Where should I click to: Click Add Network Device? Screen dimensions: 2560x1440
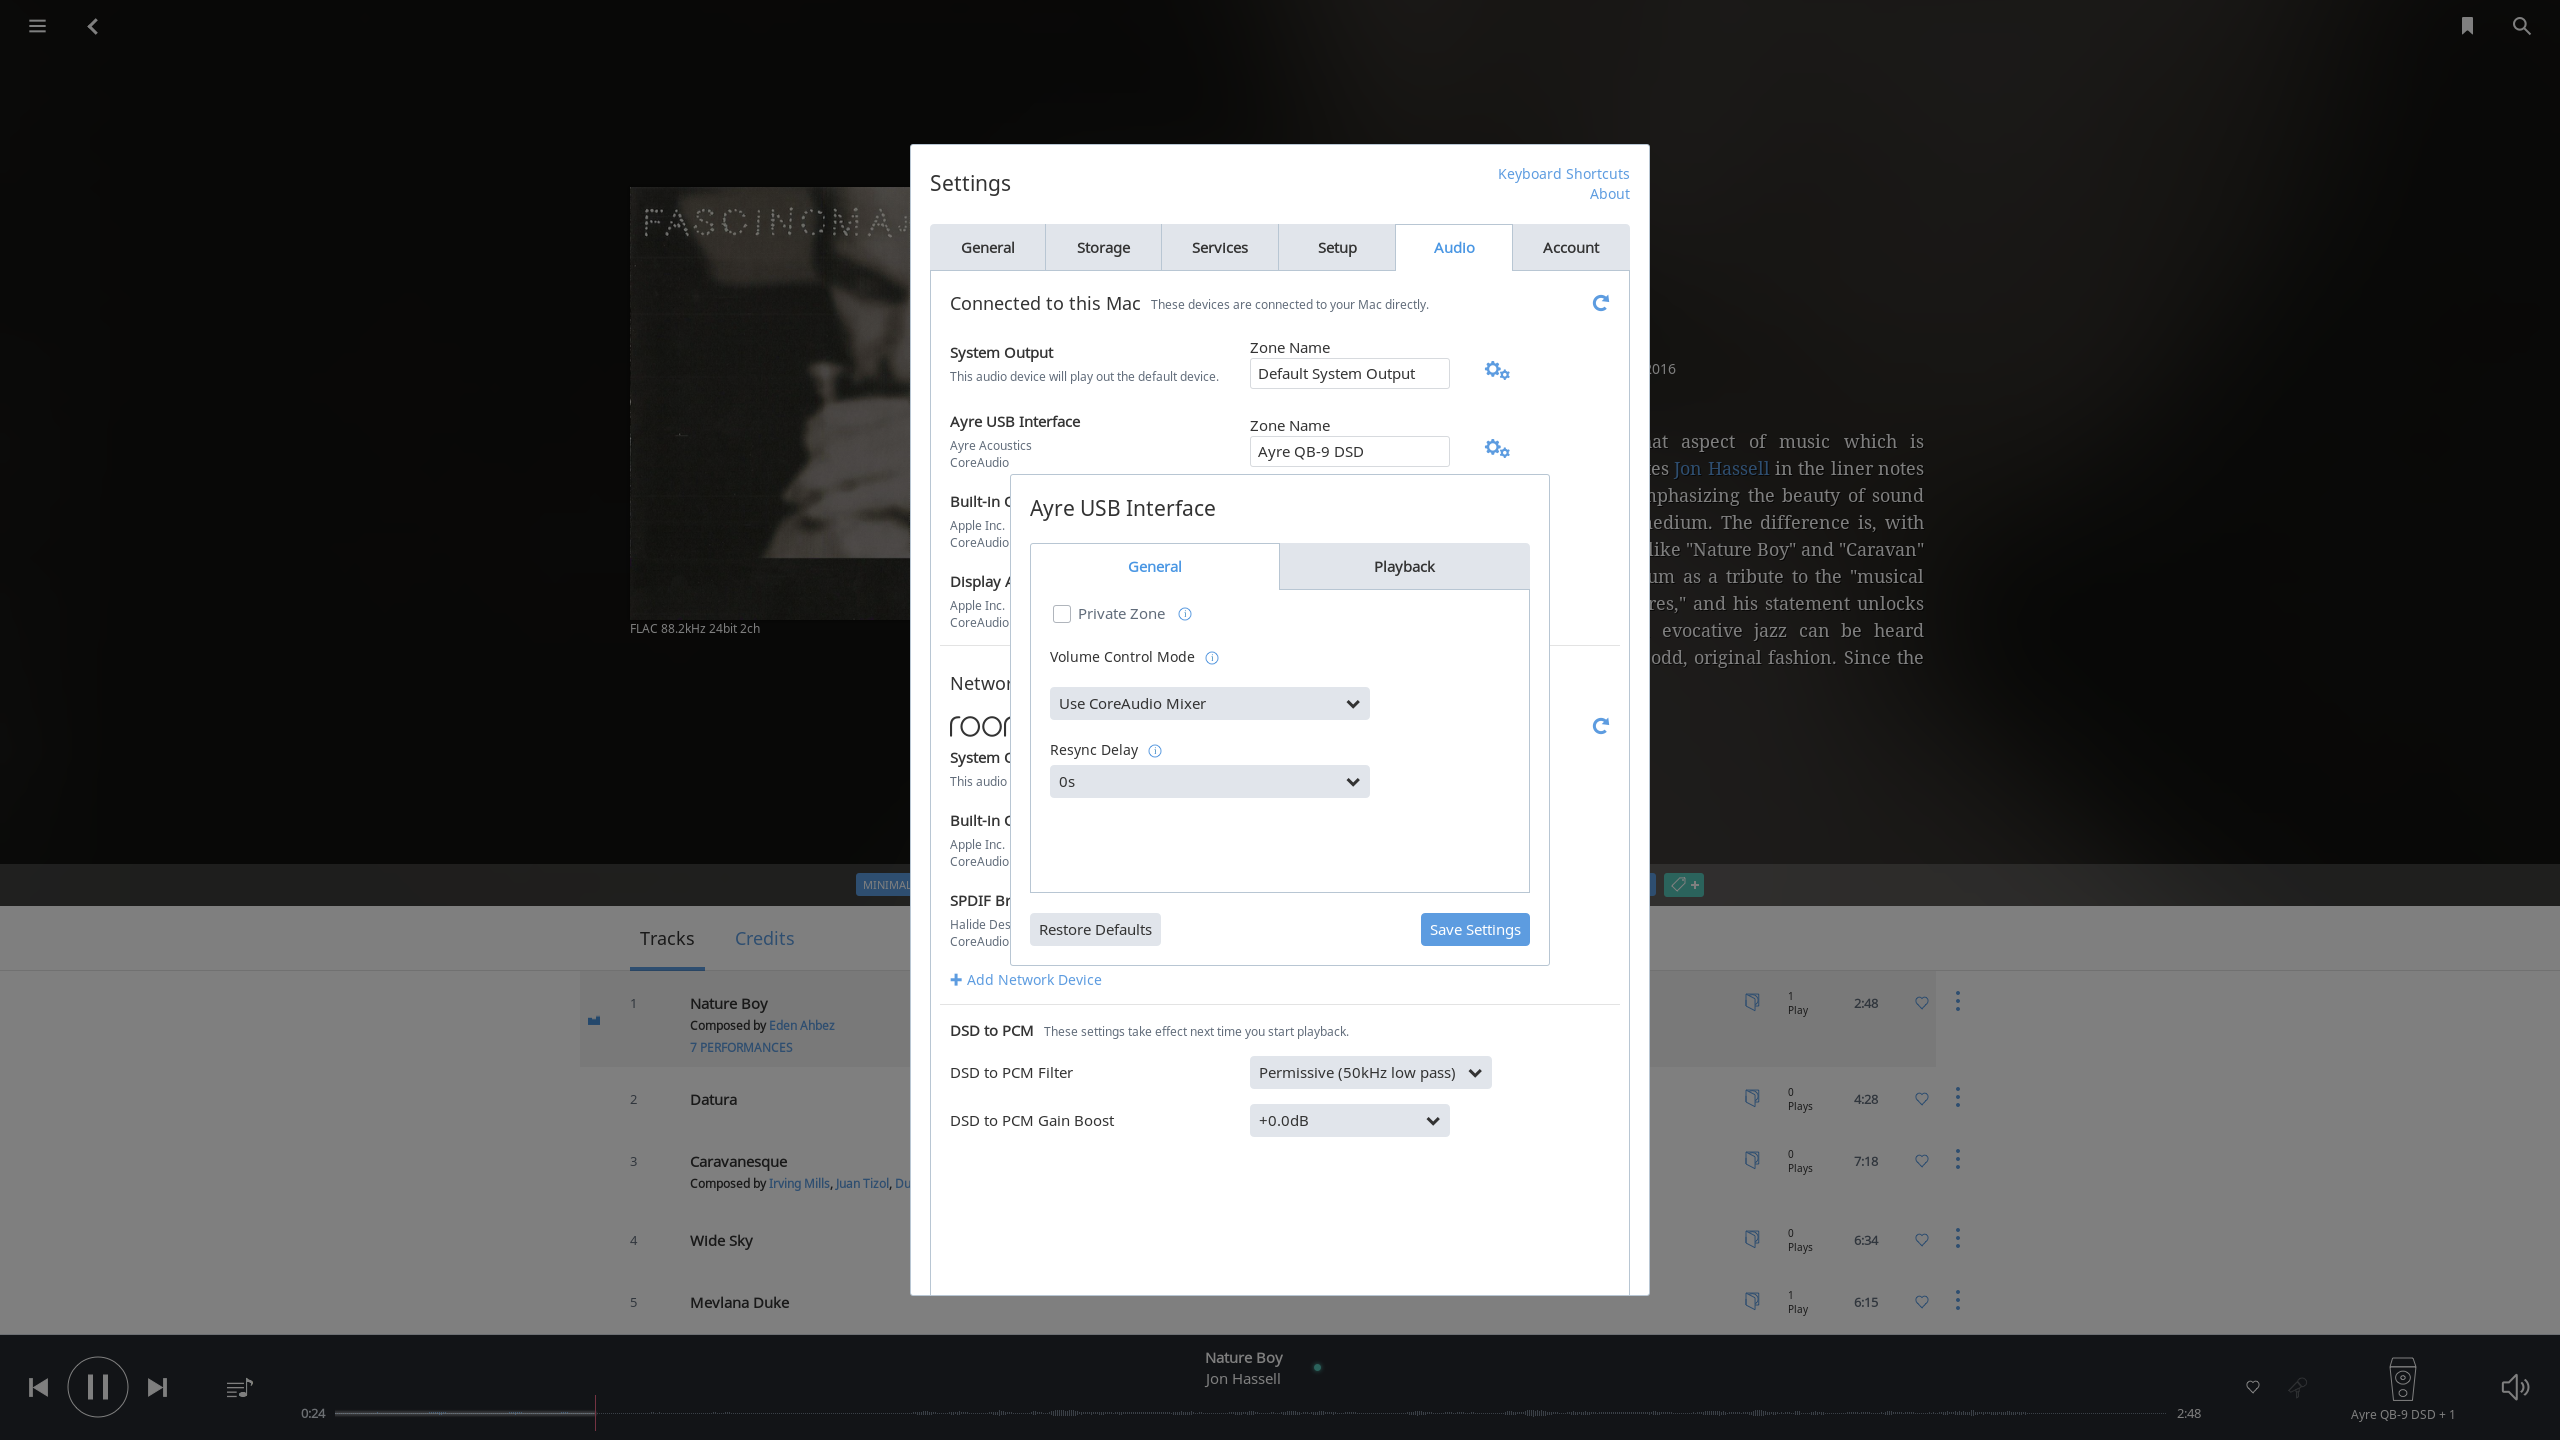tap(1026, 980)
